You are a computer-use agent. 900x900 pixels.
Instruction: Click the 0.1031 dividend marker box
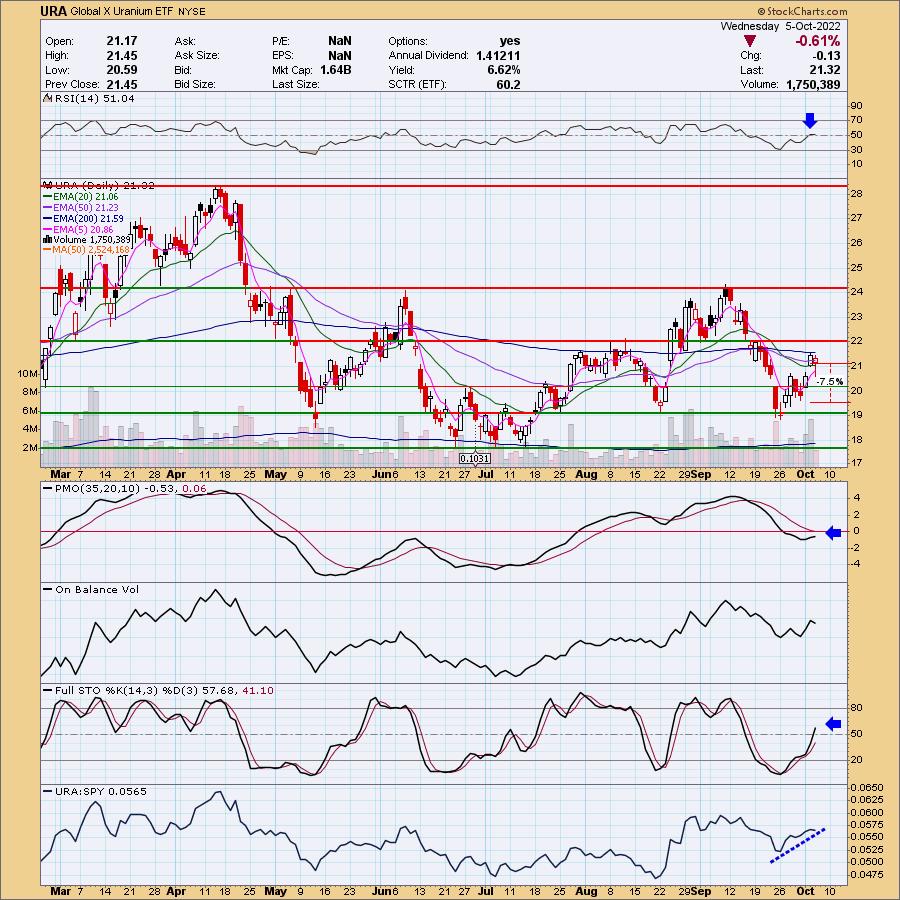475,459
